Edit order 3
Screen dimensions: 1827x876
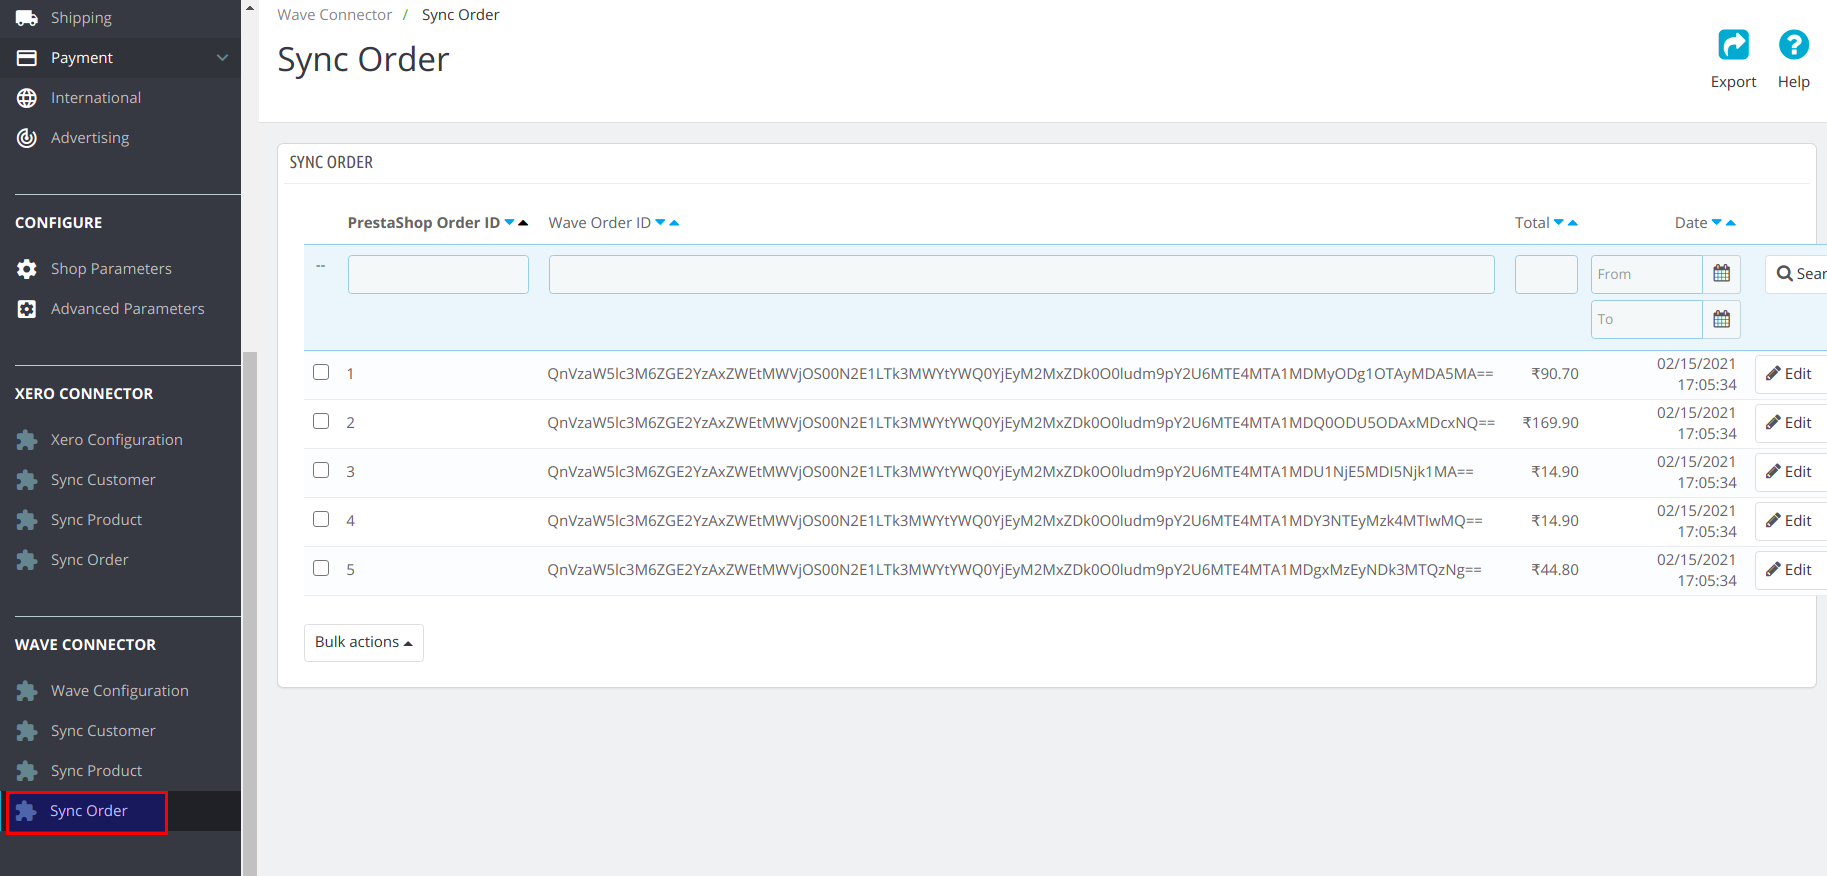click(1790, 472)
